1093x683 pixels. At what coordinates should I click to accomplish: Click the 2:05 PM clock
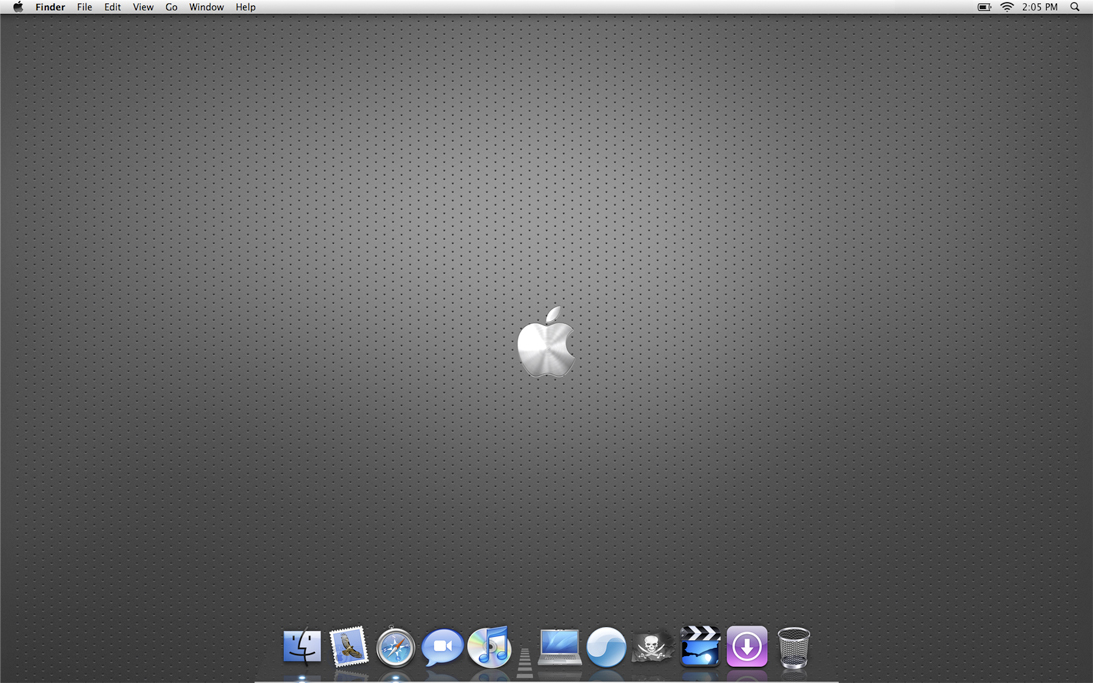click(1040, 7)
